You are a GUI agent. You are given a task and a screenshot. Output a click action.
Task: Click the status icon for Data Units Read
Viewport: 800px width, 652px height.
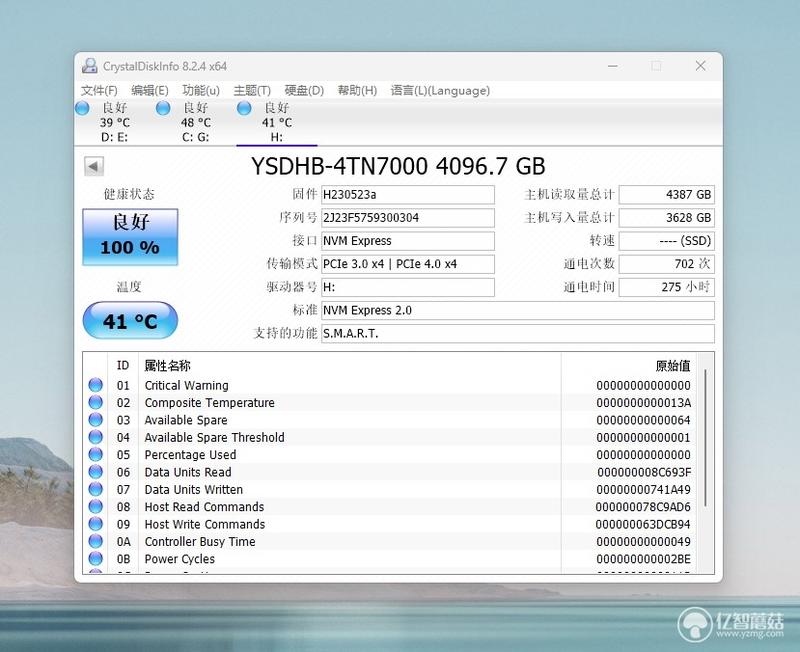coord(95,471)
